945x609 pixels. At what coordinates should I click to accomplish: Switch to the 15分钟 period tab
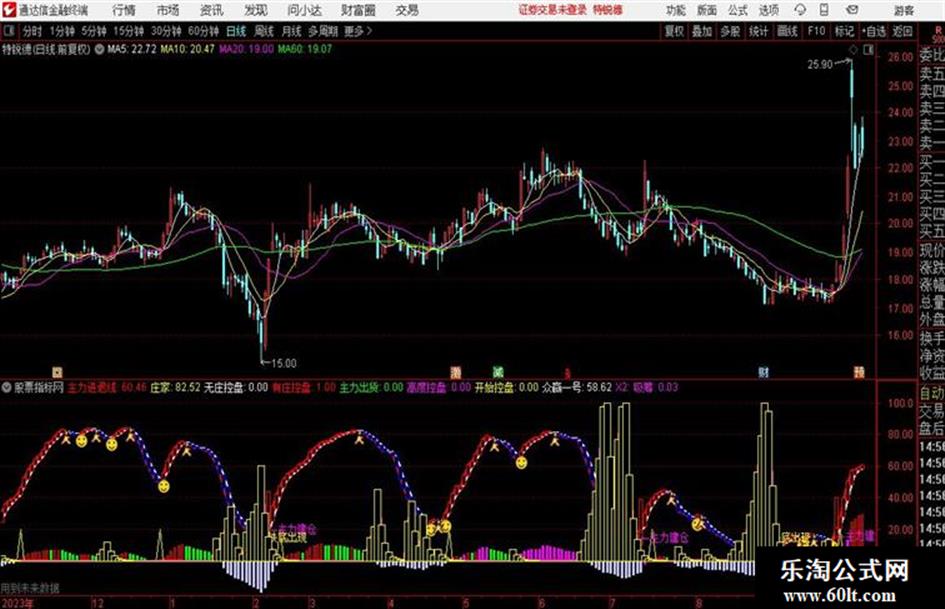click(x=128, y=31)
